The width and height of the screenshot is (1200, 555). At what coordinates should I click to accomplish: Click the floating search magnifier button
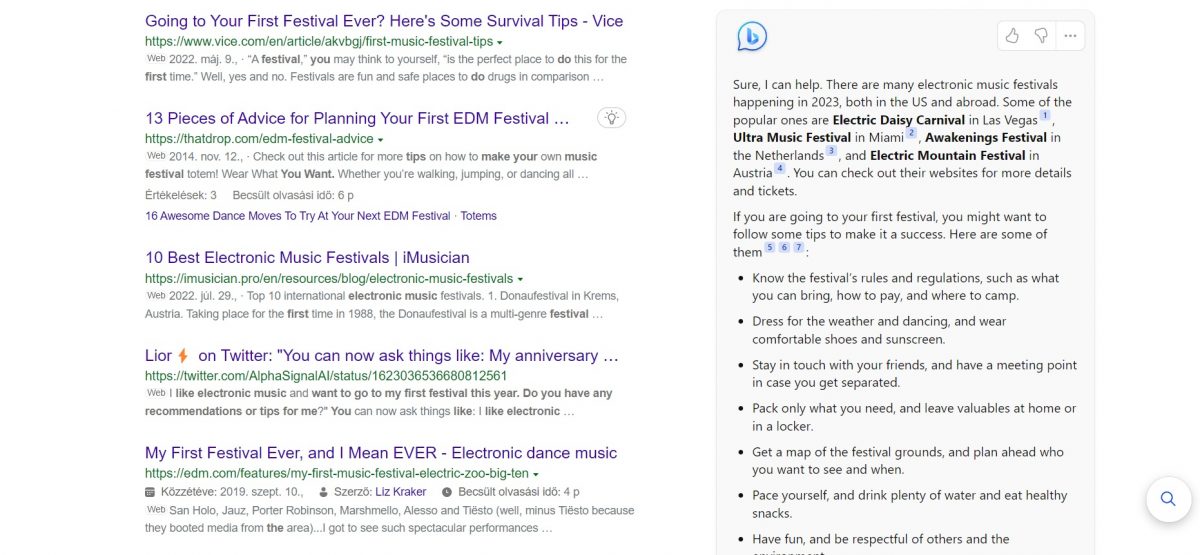(x=1168, y=498)
